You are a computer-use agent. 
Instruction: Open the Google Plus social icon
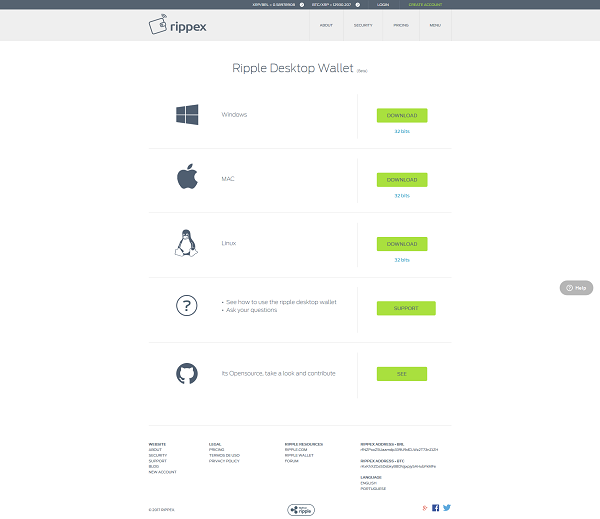tap(424, 508)
